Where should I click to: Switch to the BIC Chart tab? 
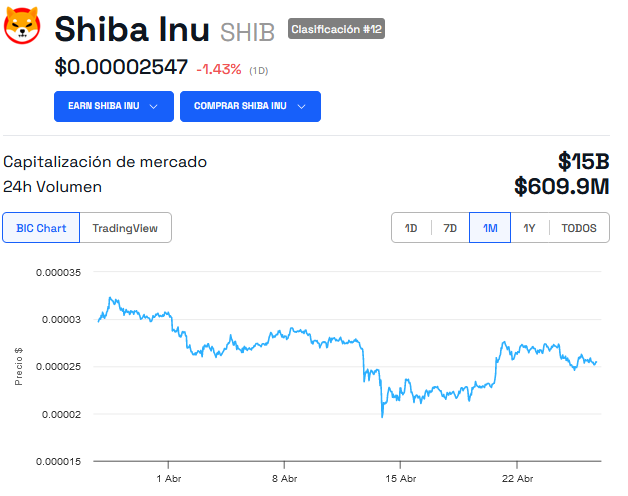click(41, 228)
